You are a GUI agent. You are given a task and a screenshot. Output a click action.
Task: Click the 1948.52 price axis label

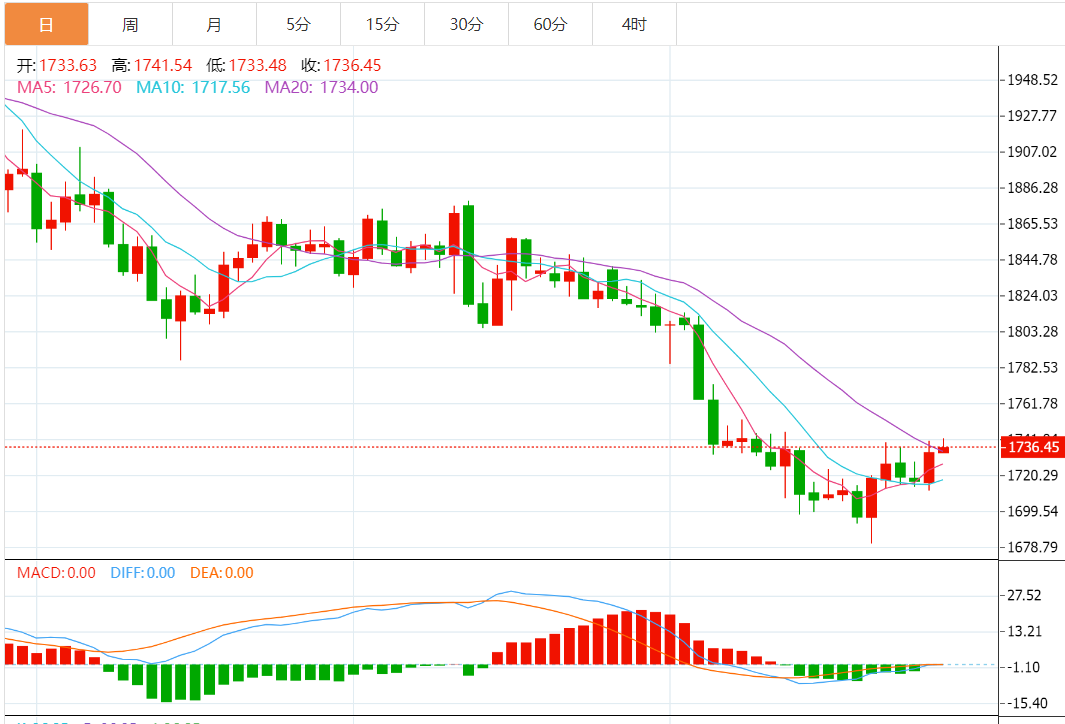(1032, 80)
